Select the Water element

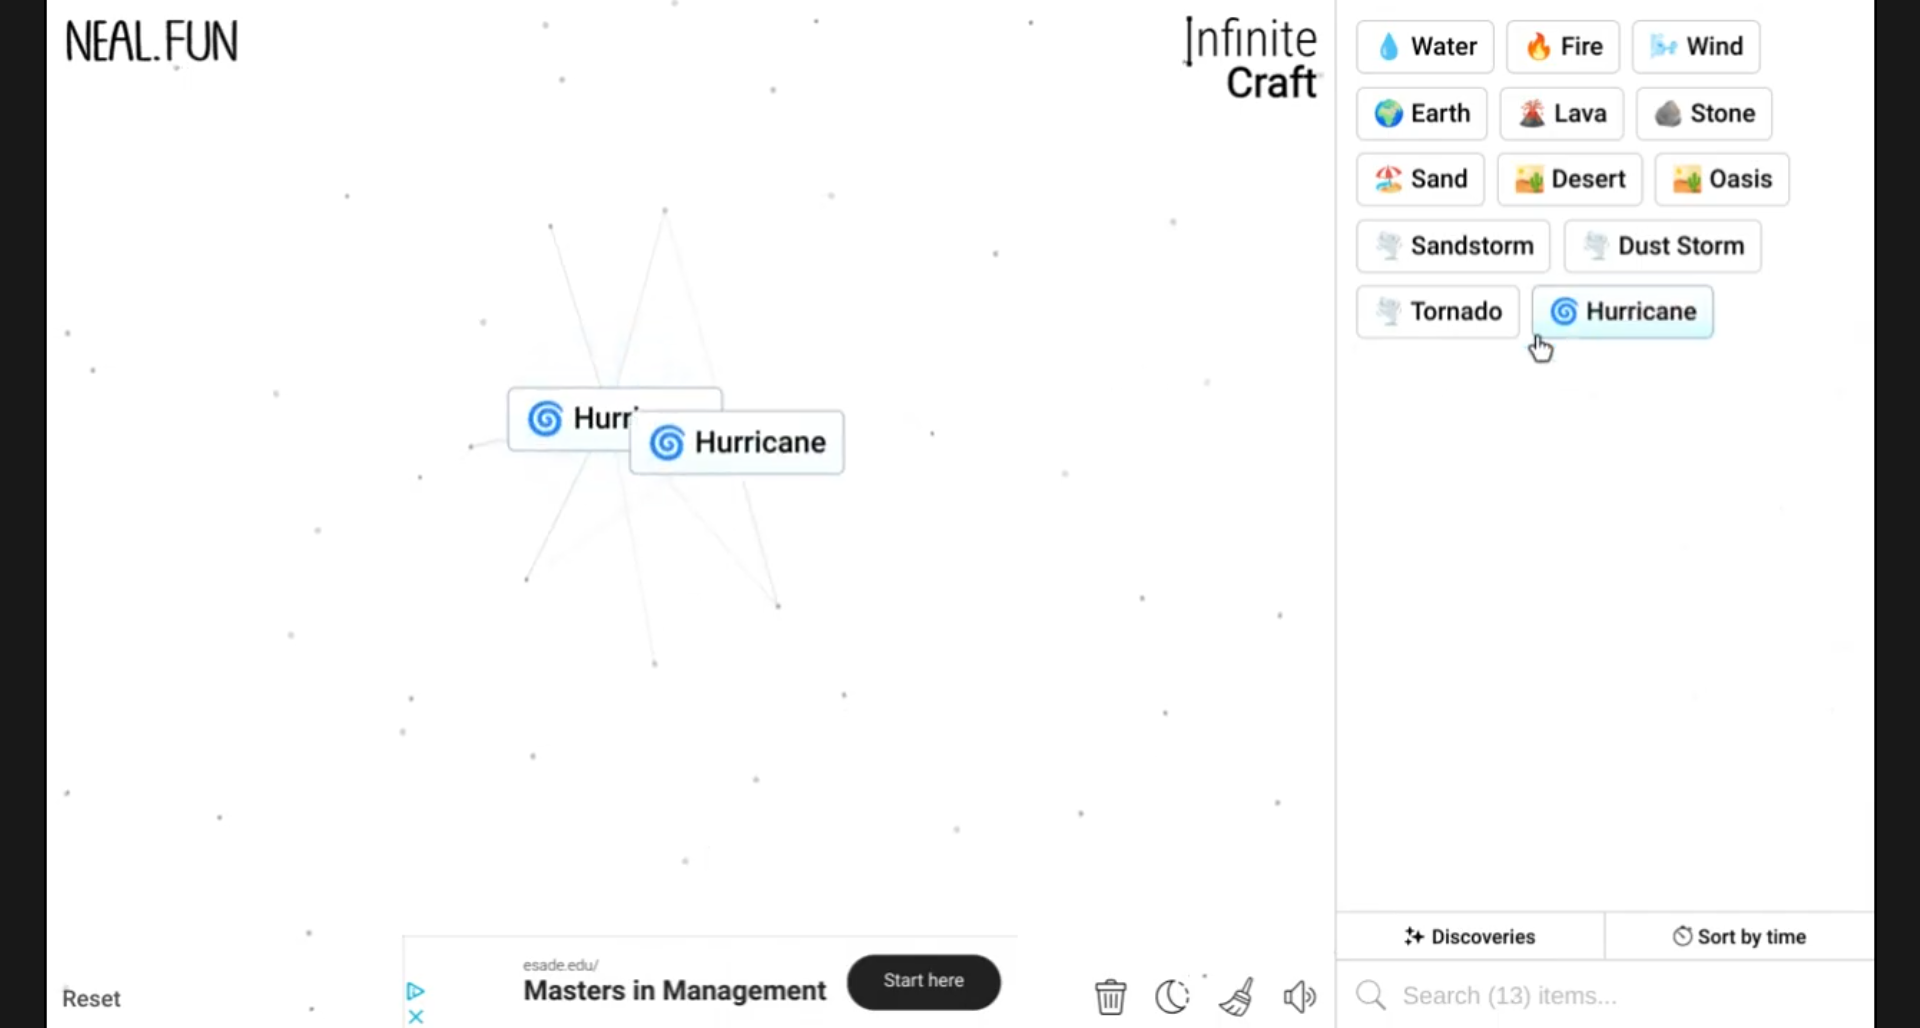1425,46
